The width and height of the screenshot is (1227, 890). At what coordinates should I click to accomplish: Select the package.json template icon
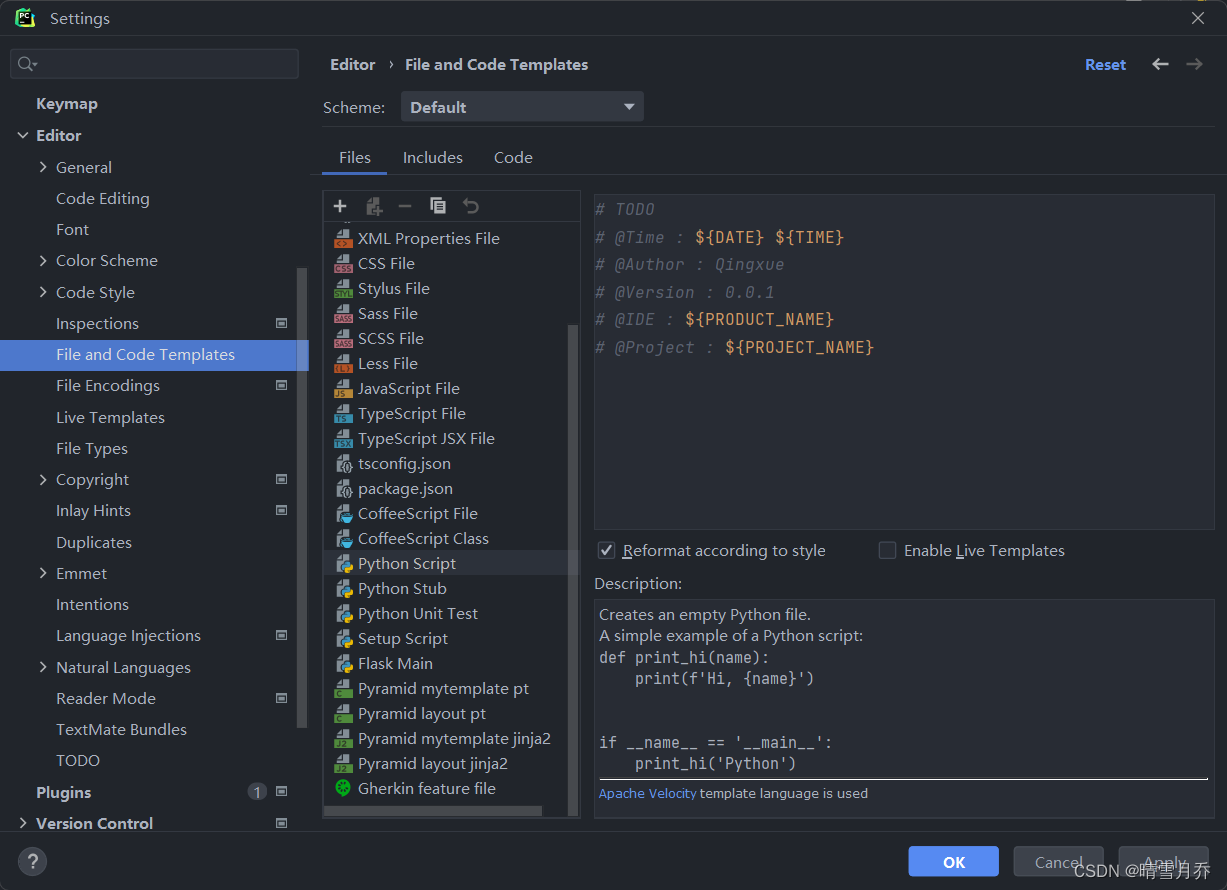343,488
